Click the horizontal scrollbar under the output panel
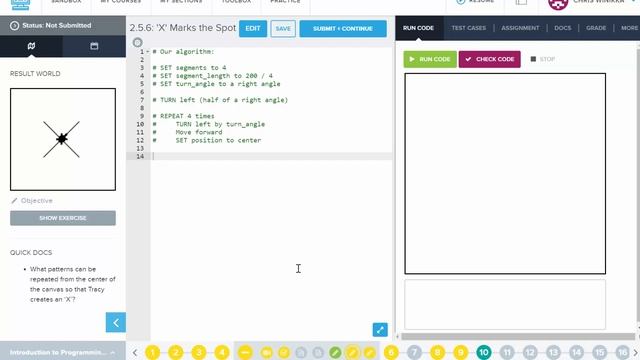Viewport: 640px width, 360px height. (x=518, y=336)
